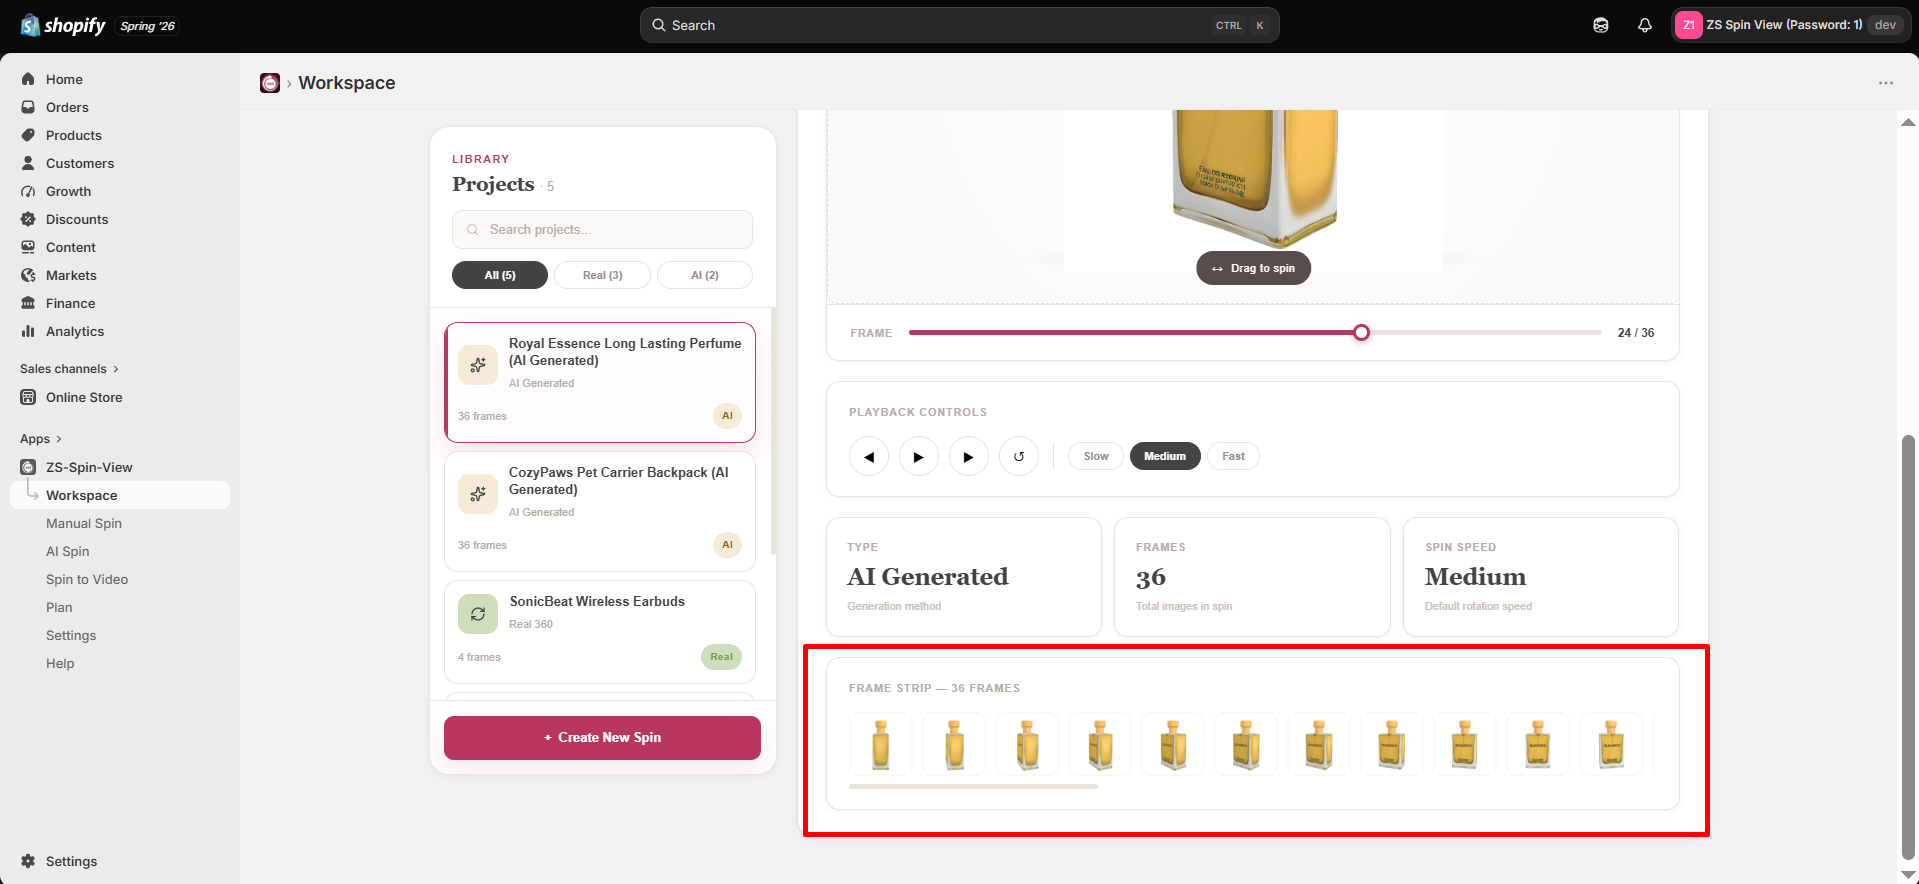Click the previous frame playback arrow
This screenshot has height=884, width=1919.
[x=869, y=456]
